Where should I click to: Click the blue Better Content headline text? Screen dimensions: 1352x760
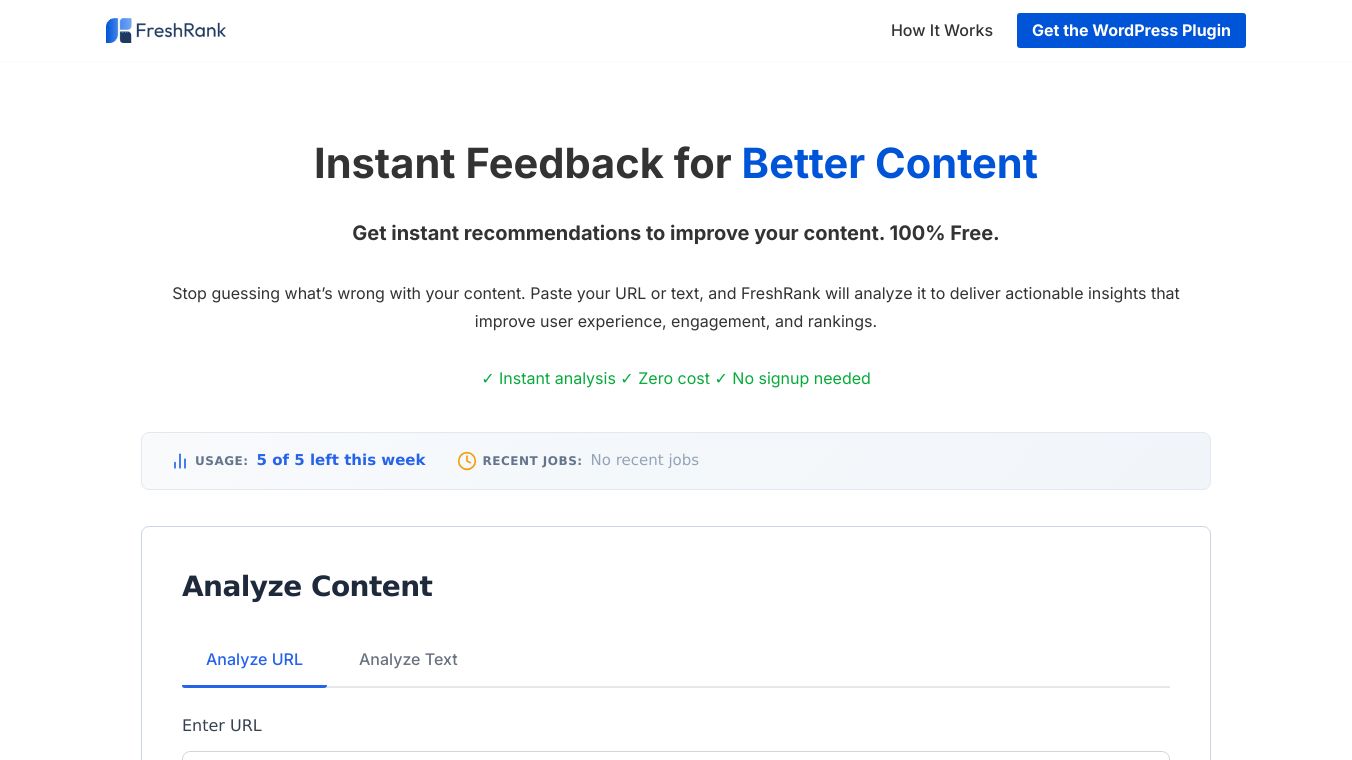(x=889, y=164)
